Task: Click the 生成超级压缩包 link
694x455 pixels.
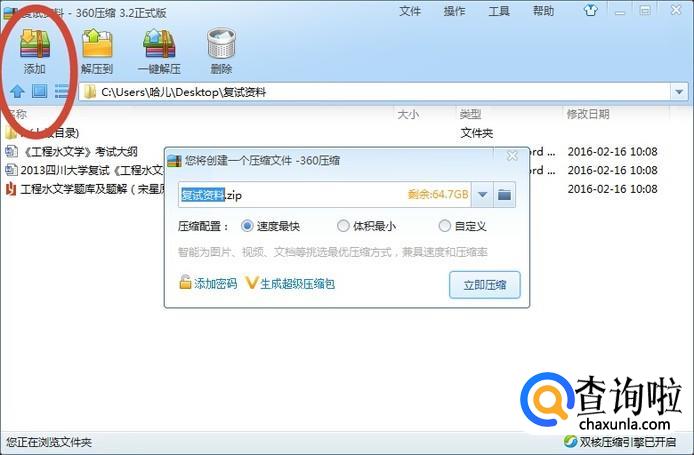Action: point(297,283)
